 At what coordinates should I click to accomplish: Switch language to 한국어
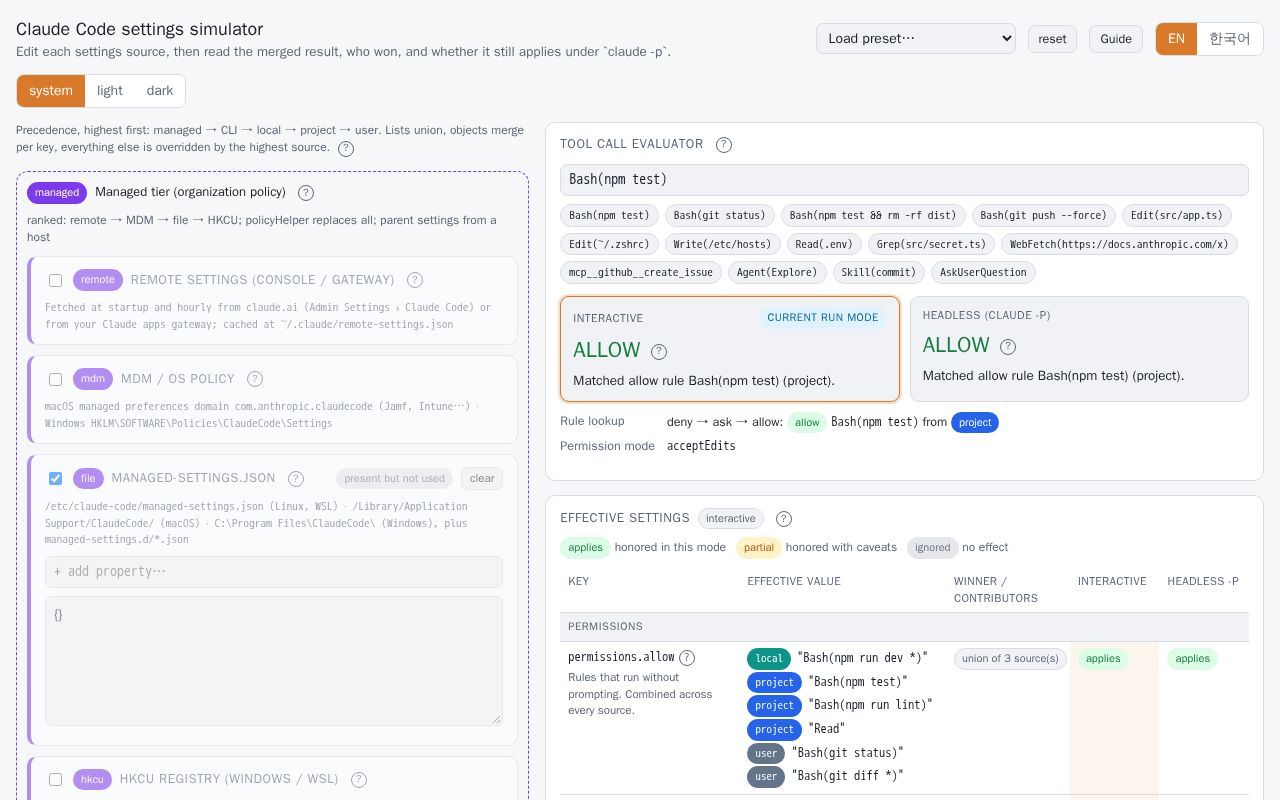[1230, 39]
